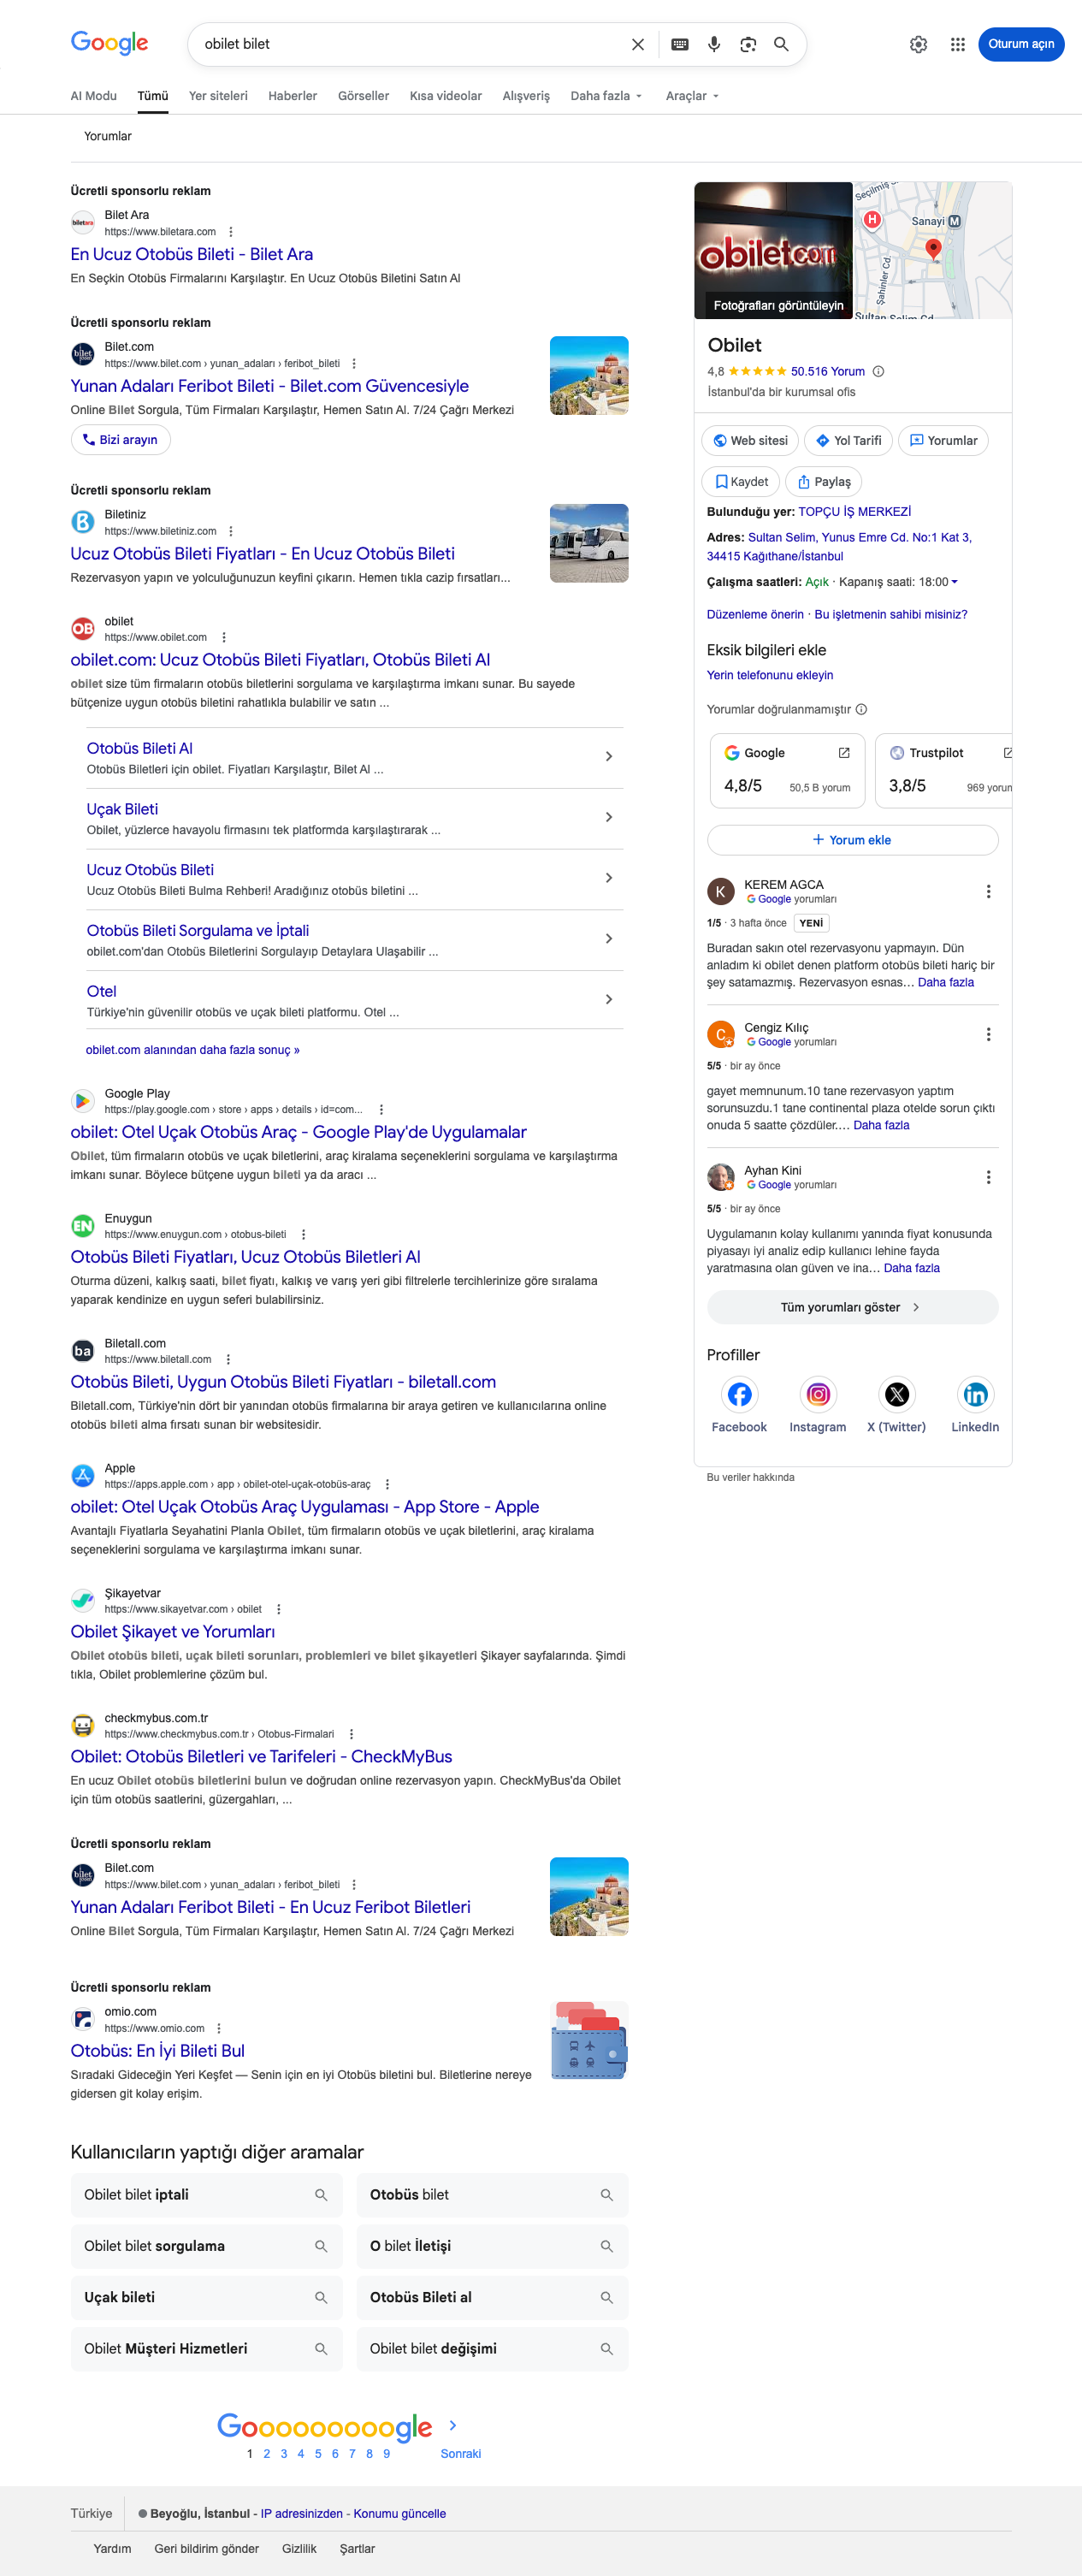Open settings gear icon

tap(918, 44)
